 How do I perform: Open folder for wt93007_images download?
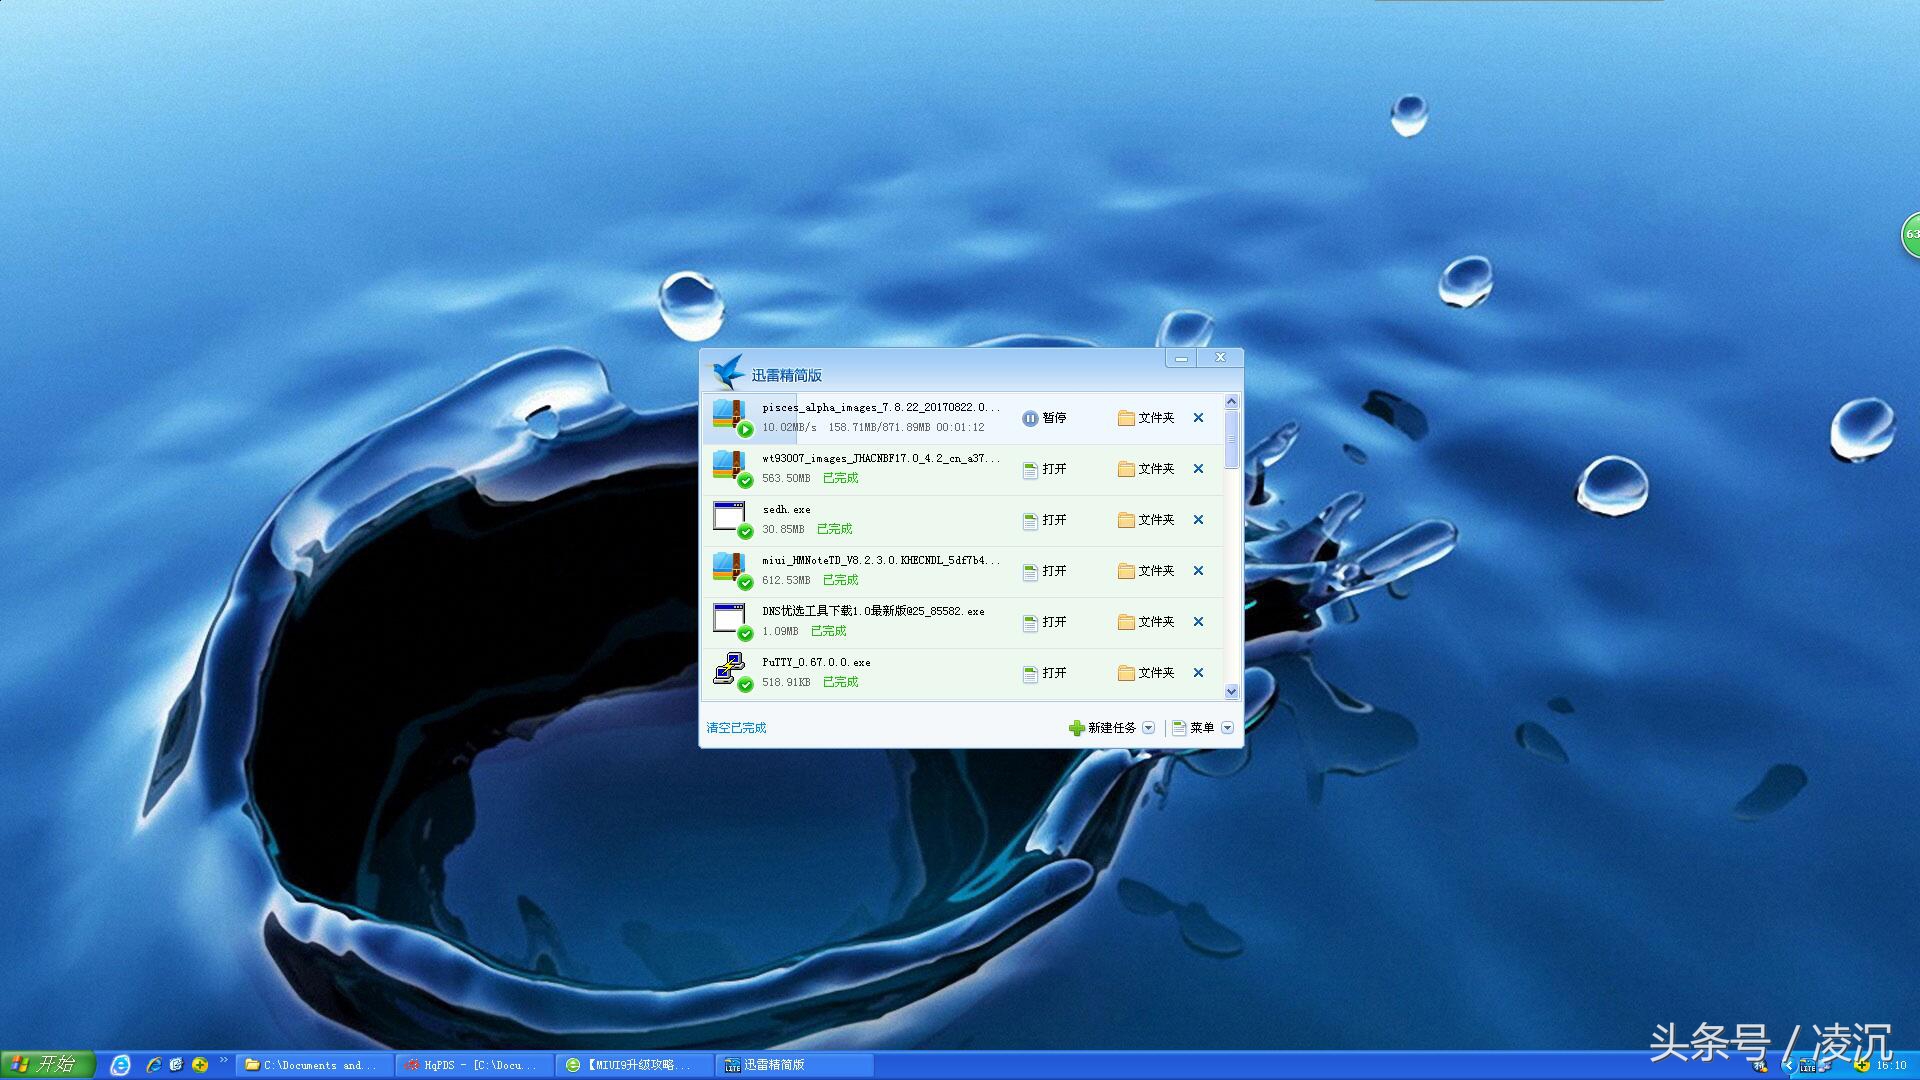1146,469
